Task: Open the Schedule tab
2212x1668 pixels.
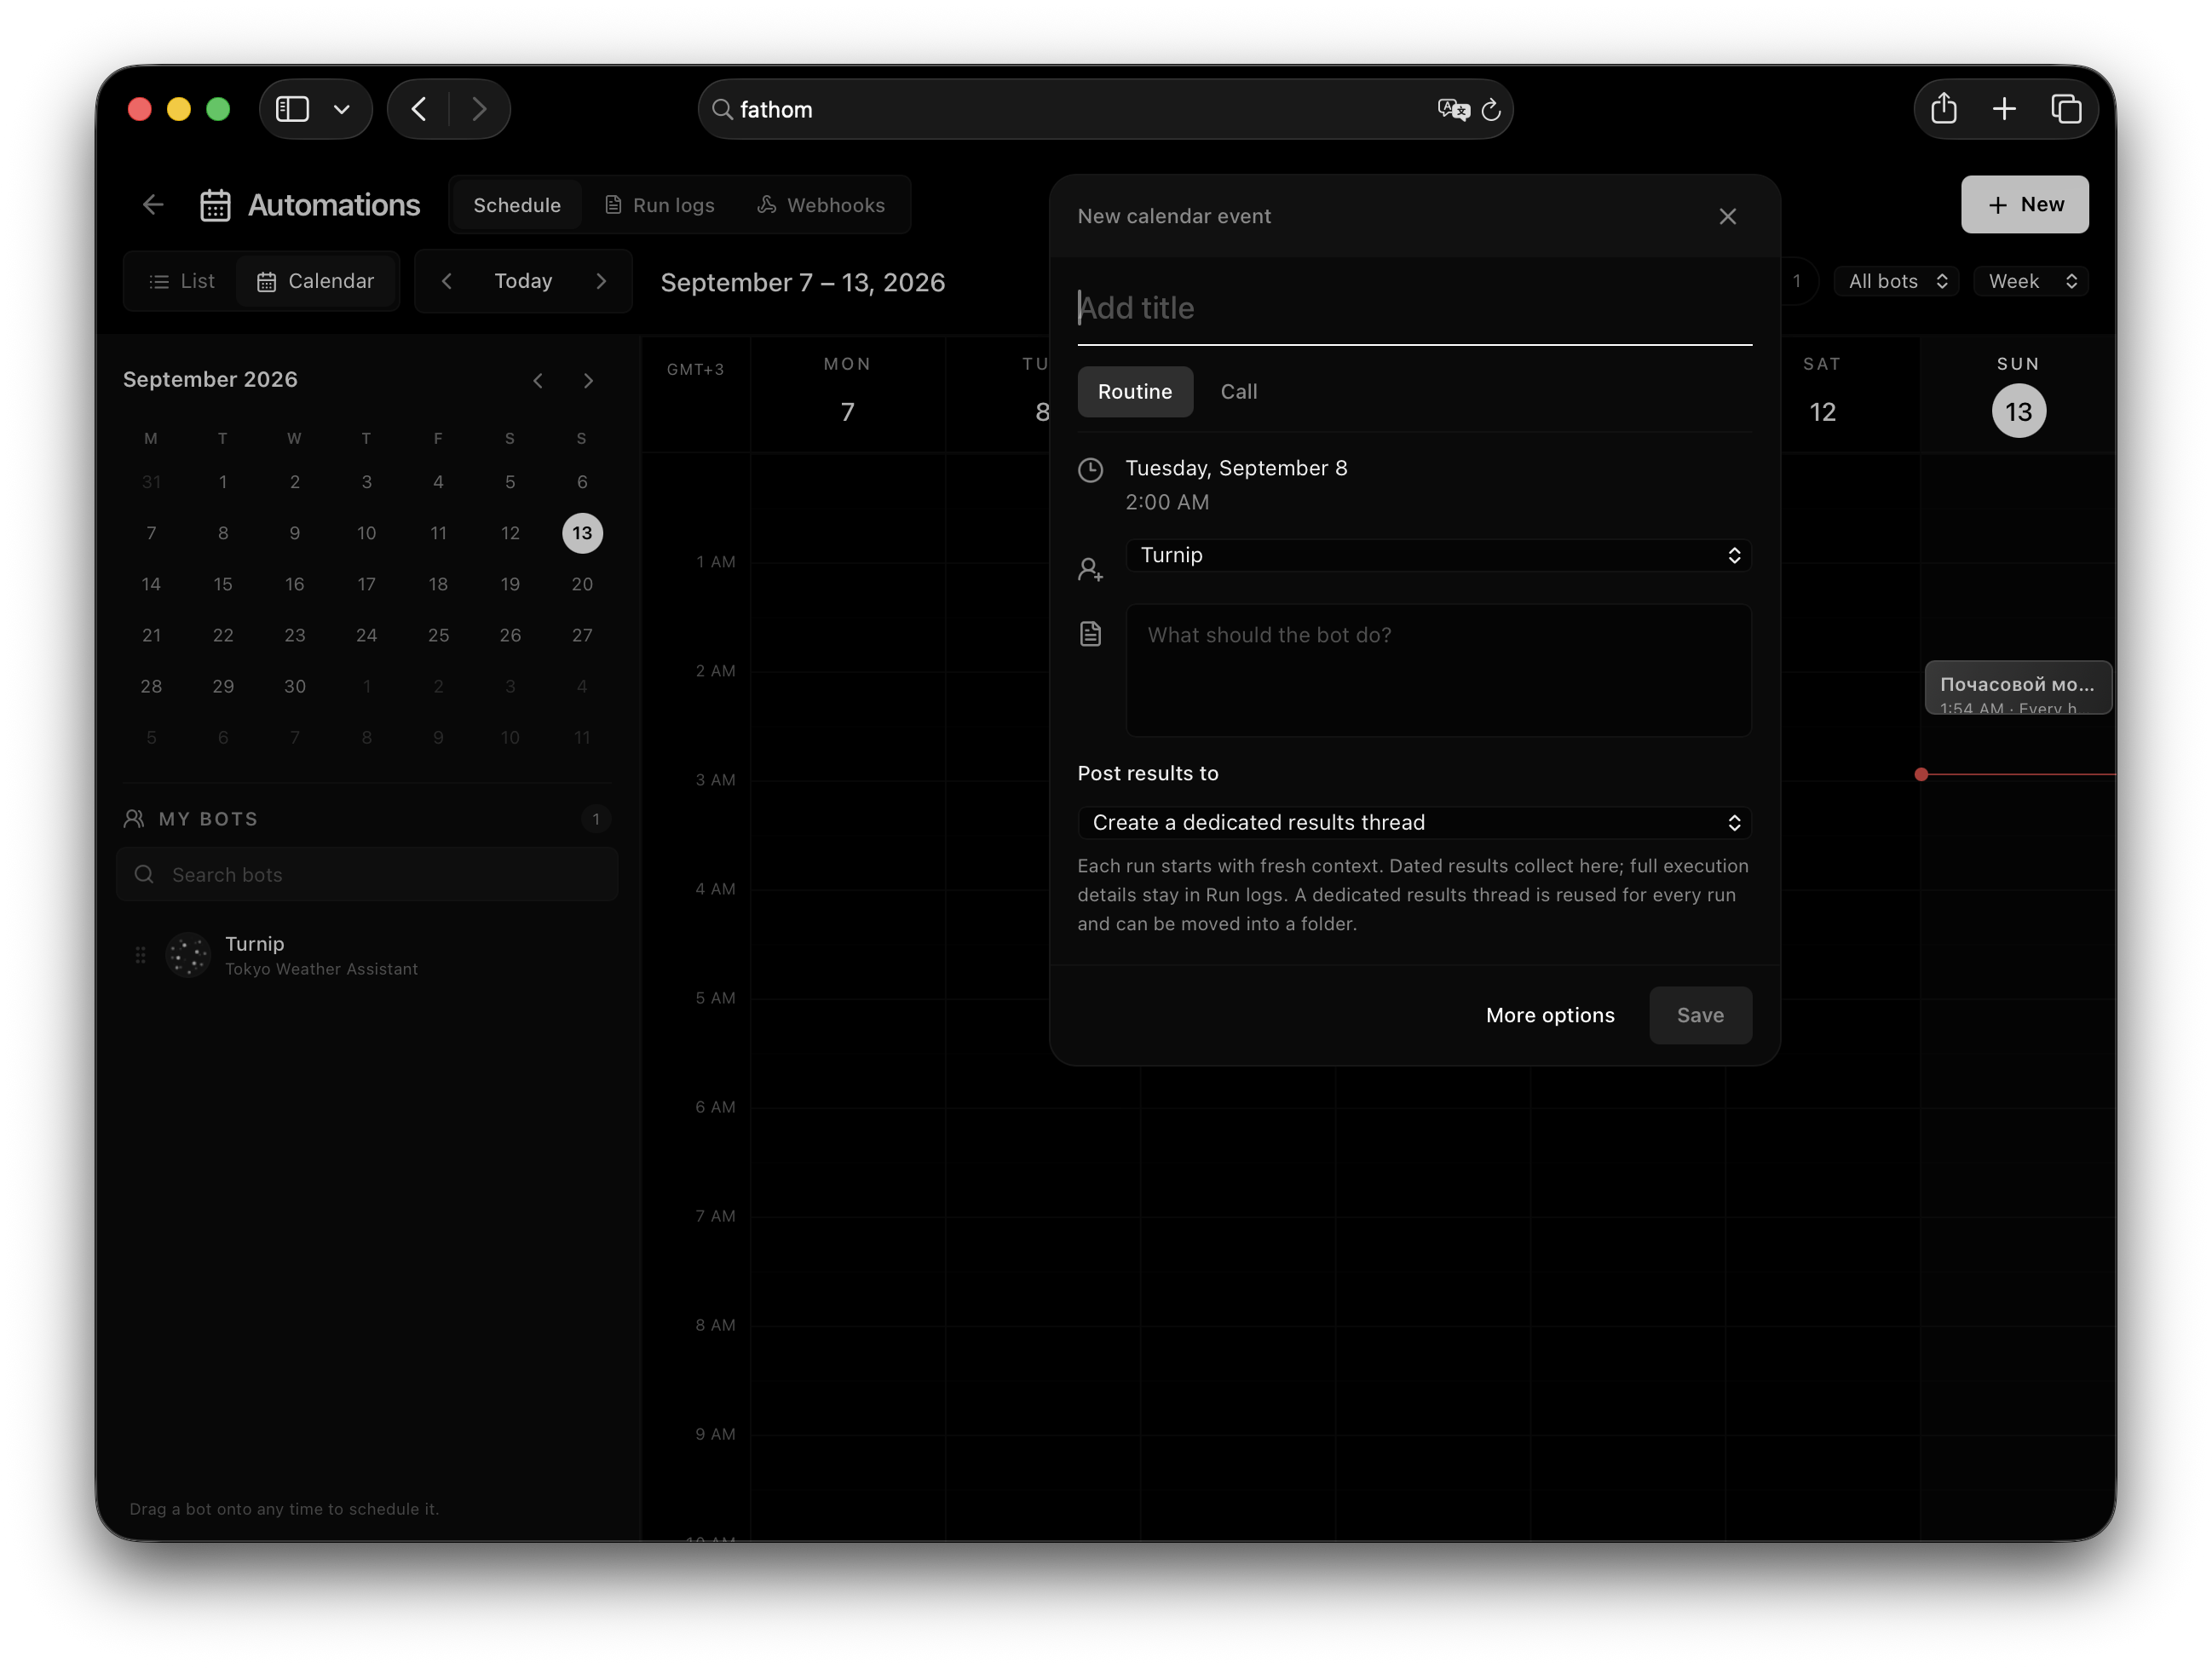Action: [x=517, y=206]
